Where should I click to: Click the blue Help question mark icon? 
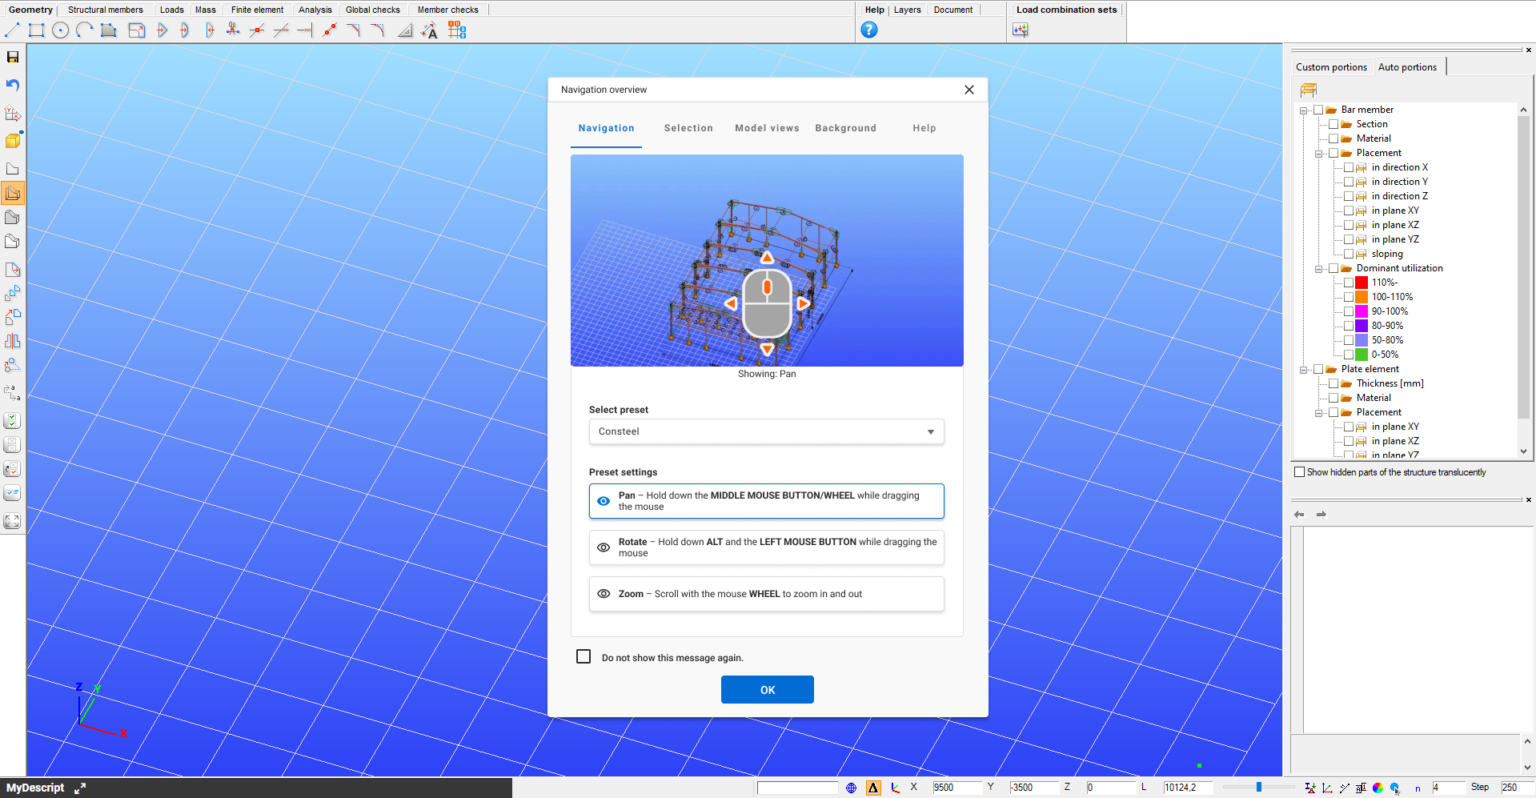coord(869,30)
